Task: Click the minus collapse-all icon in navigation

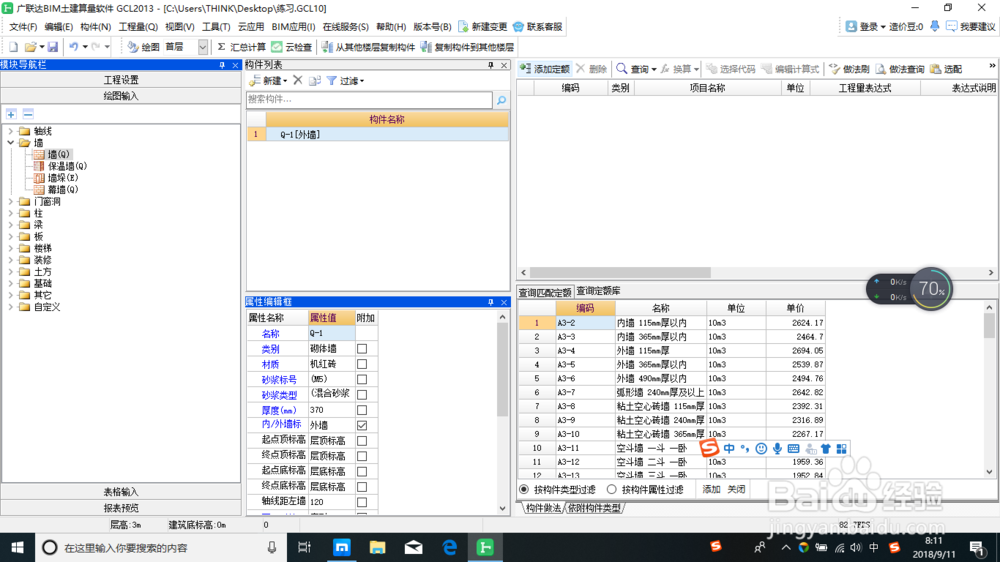Action: (28, 114)
